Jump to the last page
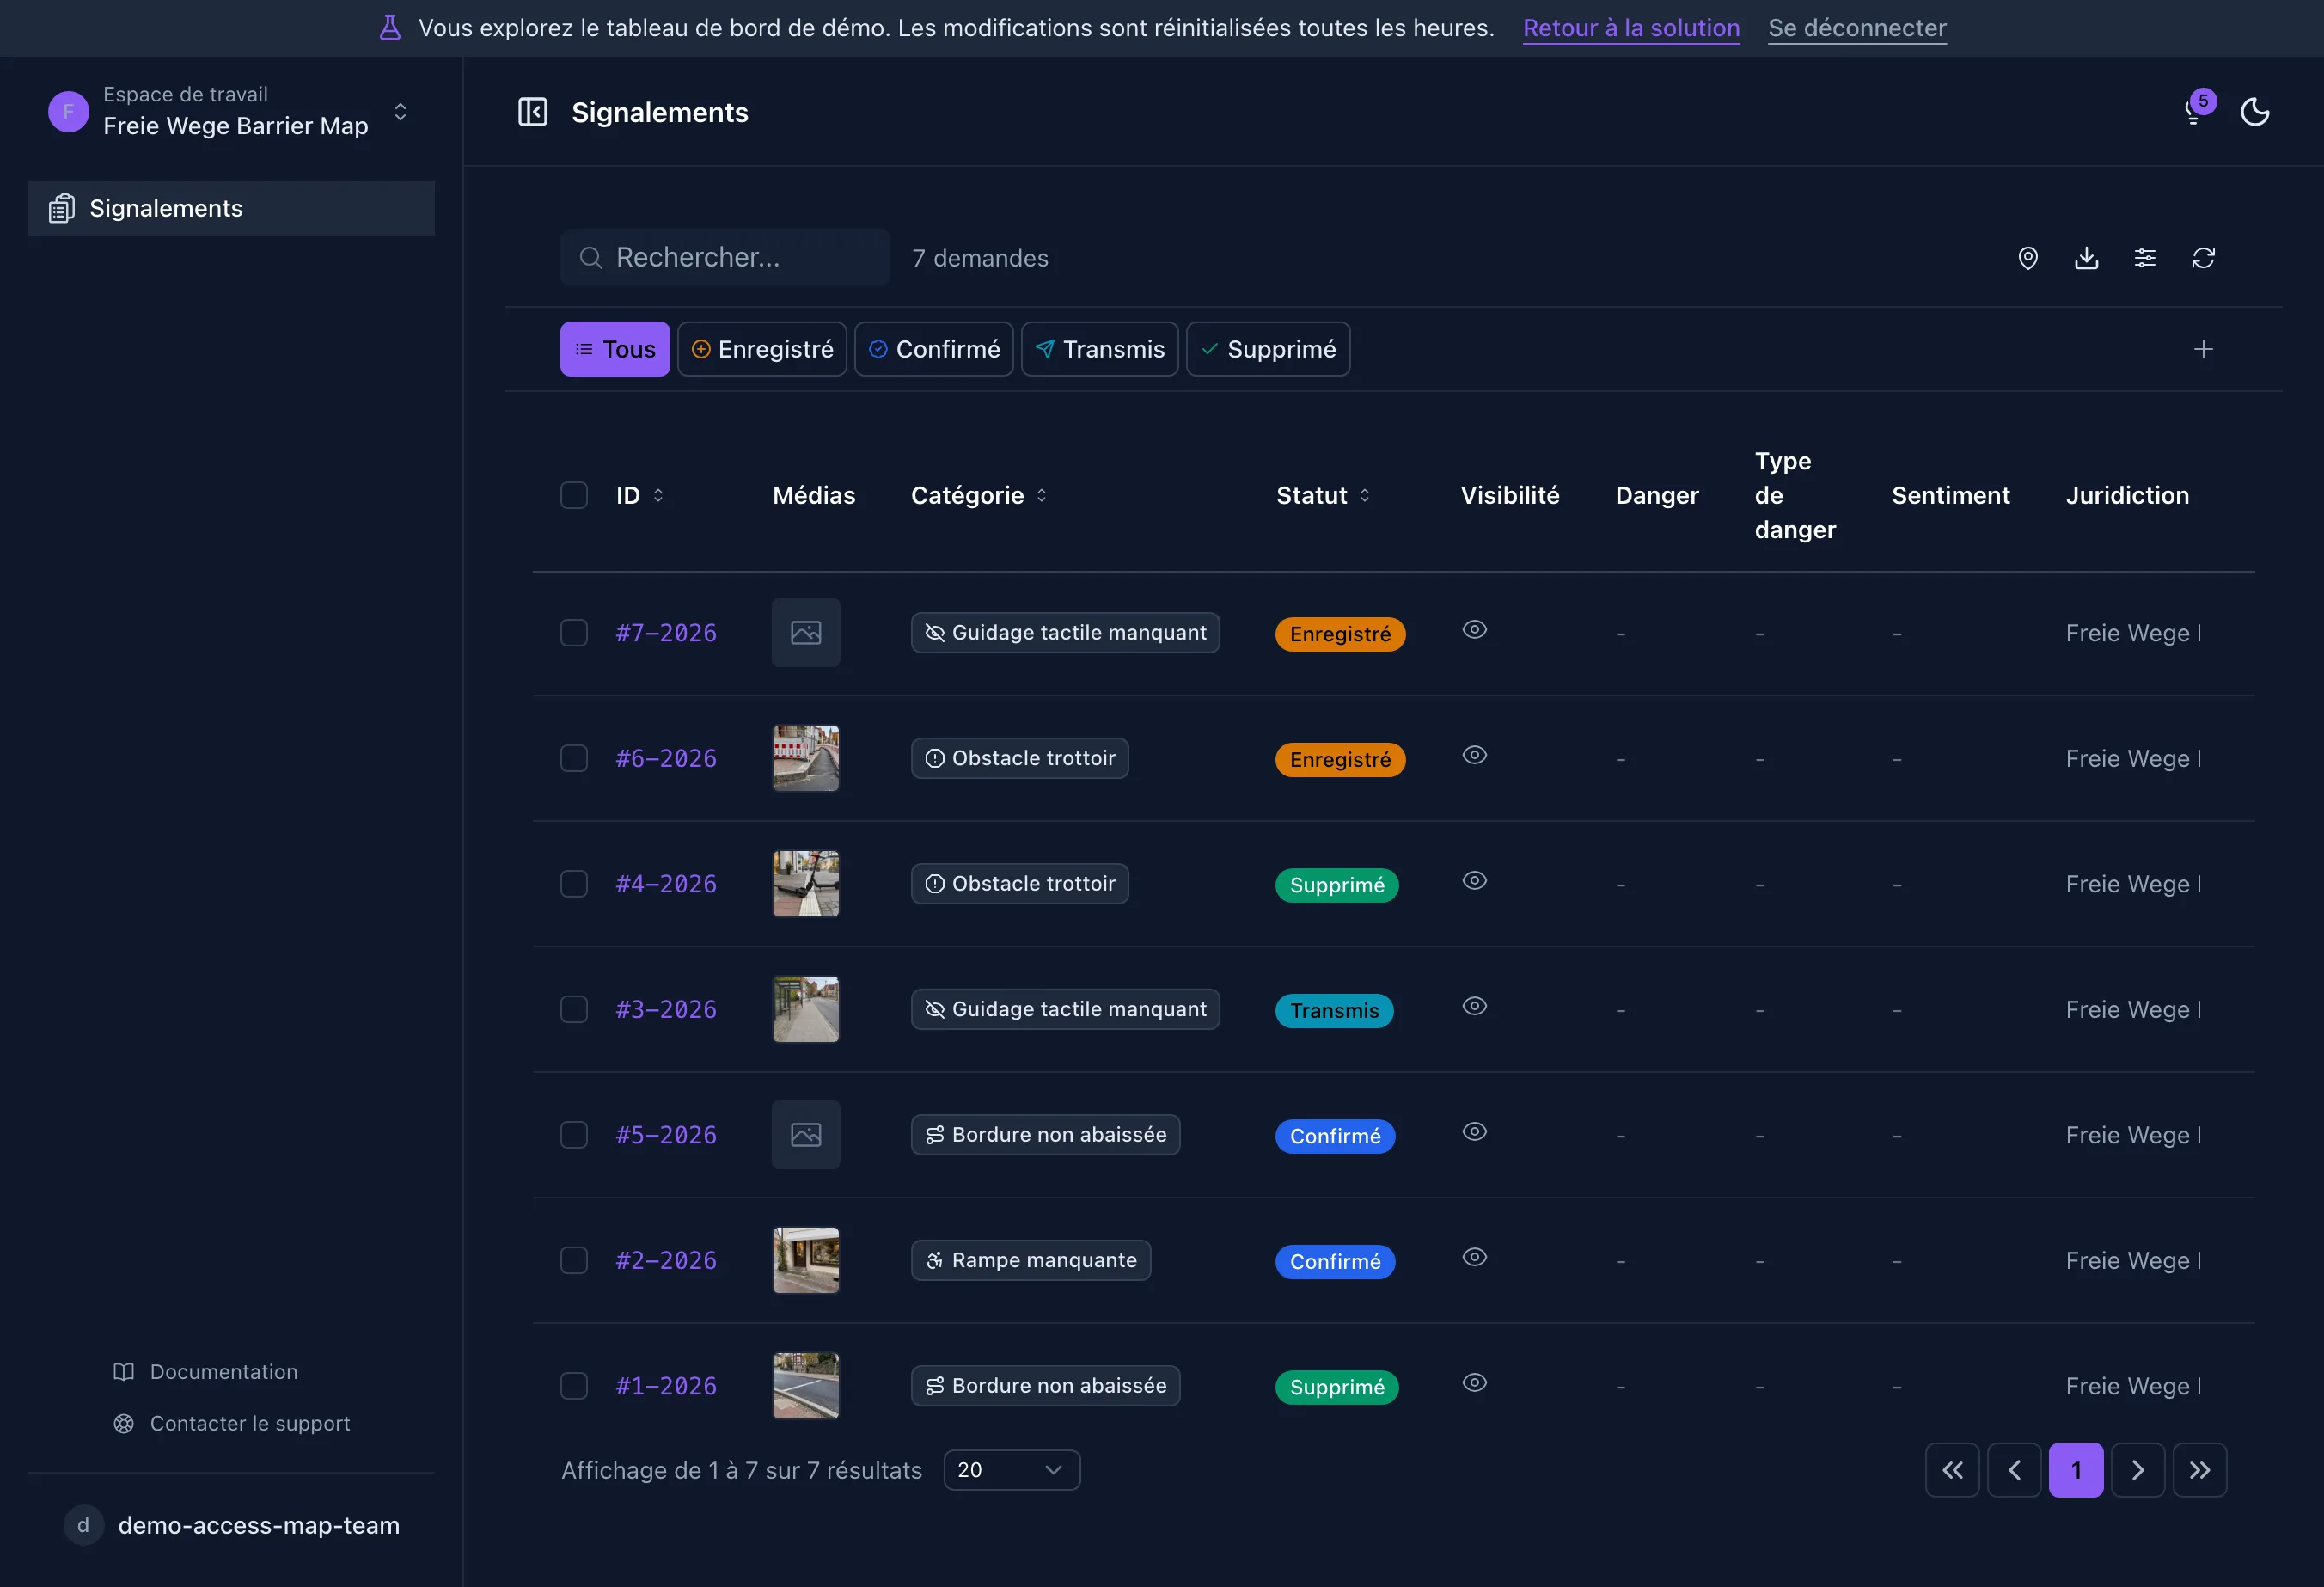Screen dimensions: 2324x1587 2199,1470
